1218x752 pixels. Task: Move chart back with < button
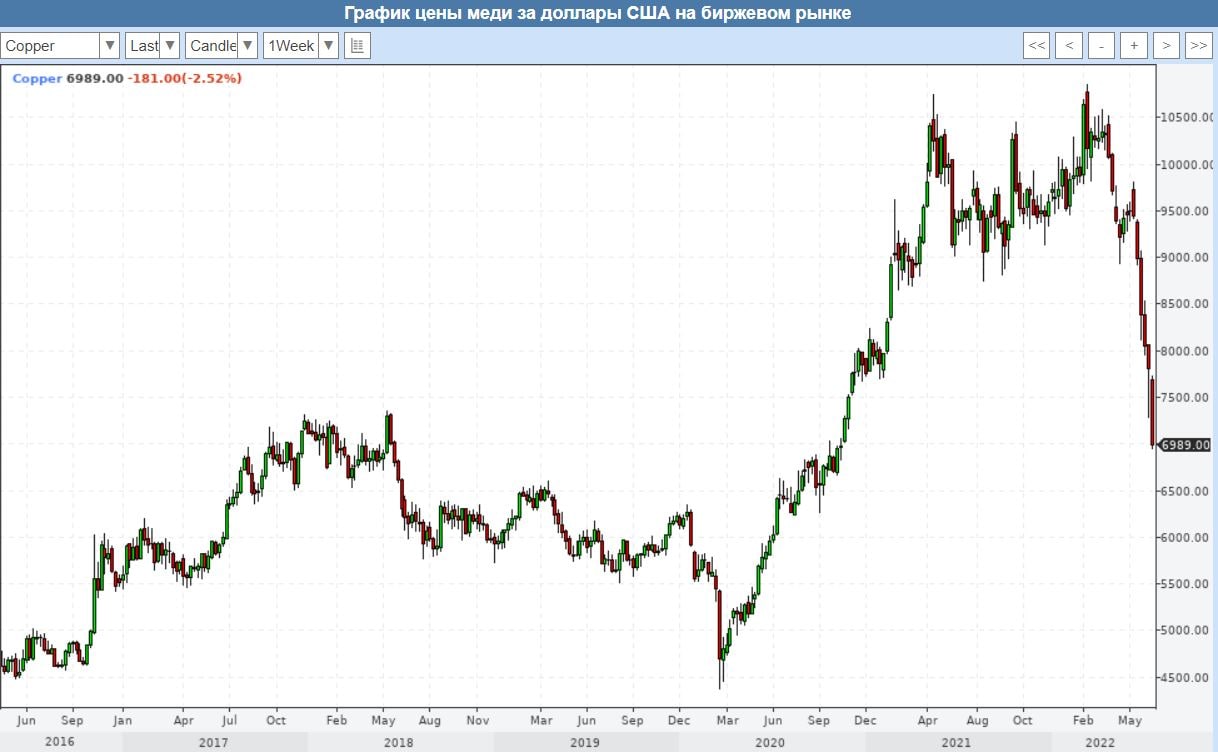click(1069, 46)
